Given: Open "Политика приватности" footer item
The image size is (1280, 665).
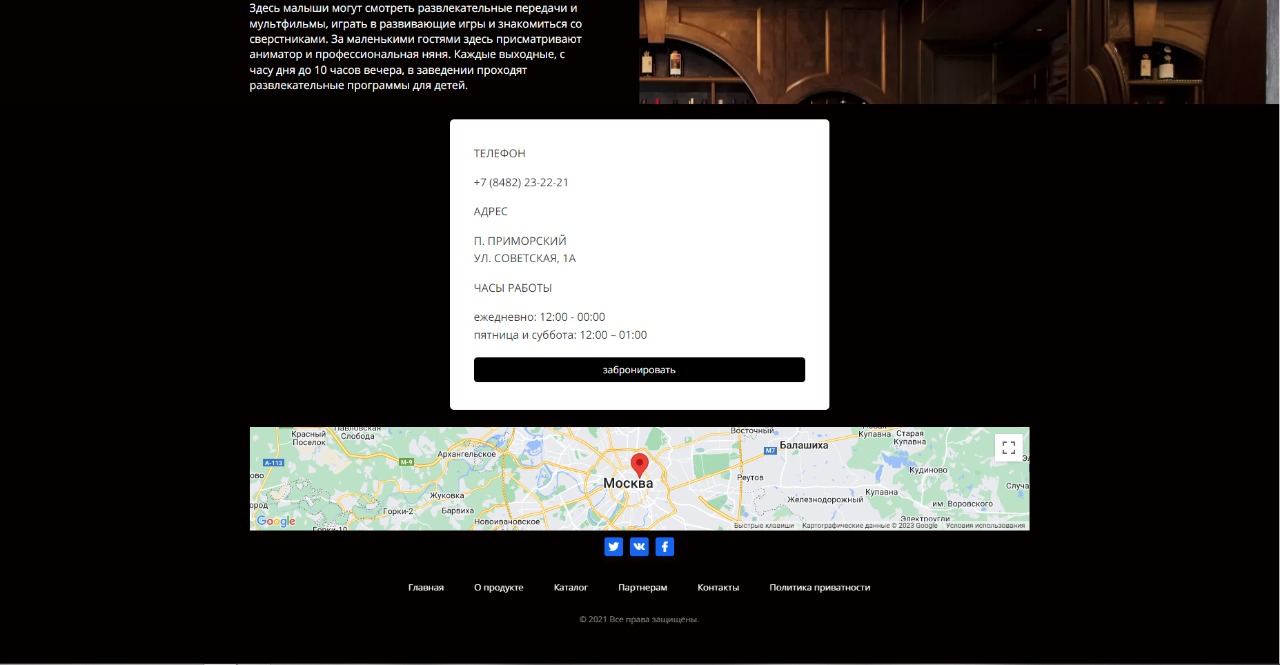Looking at the screenshot, I should pos(820,588).
